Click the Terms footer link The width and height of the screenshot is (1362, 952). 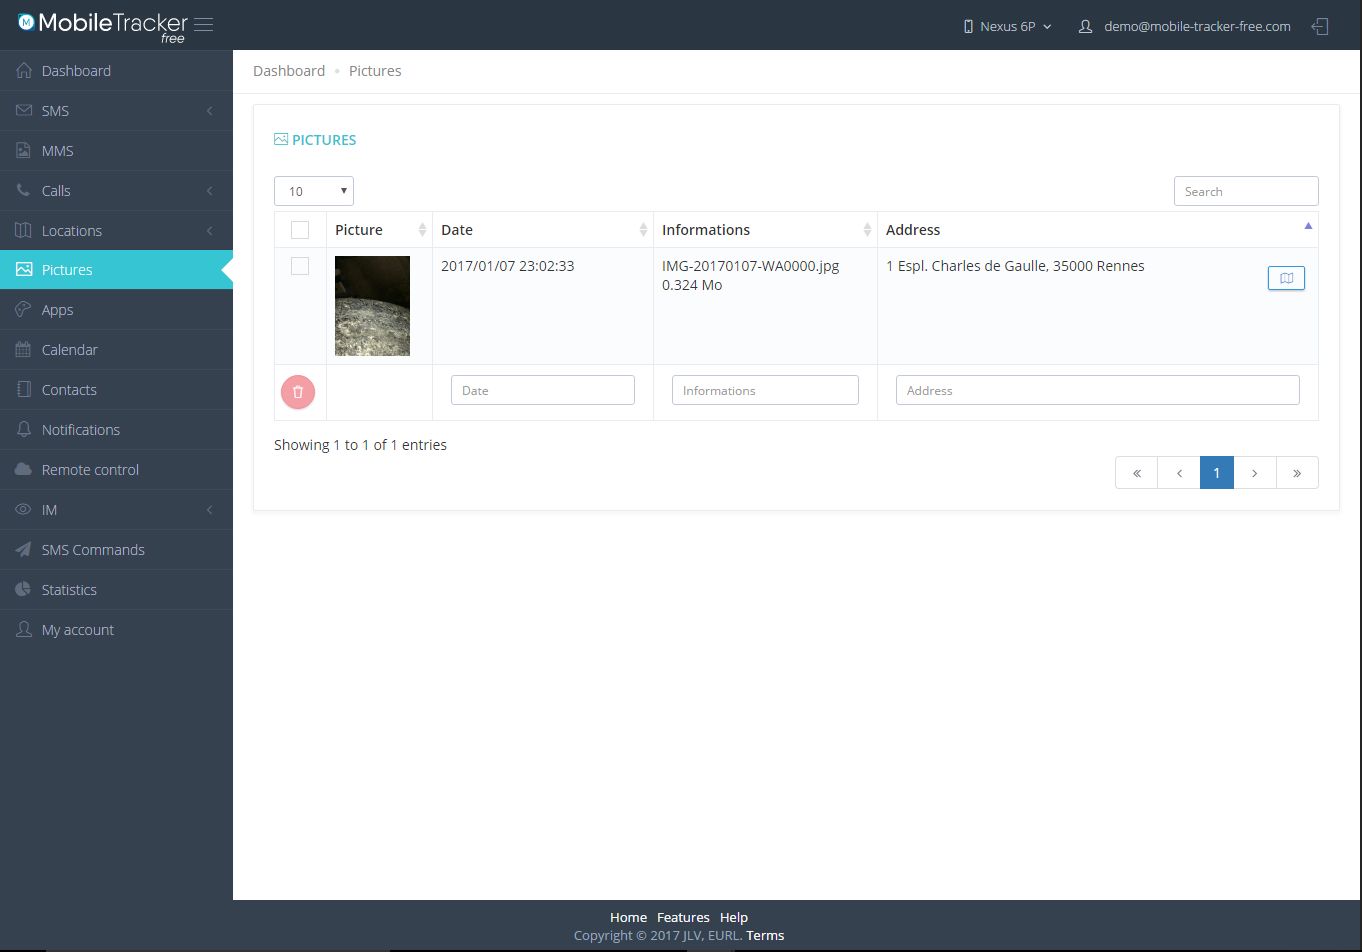(765, 936)
